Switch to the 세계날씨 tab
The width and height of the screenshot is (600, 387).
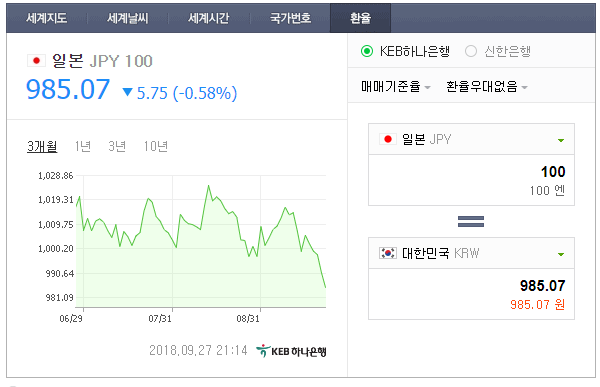point(128,18)
